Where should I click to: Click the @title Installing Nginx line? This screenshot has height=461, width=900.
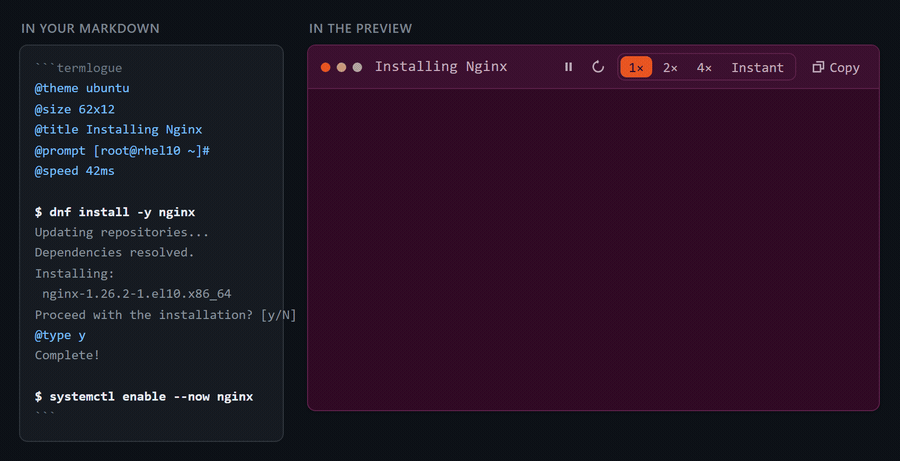pos(118,130)
